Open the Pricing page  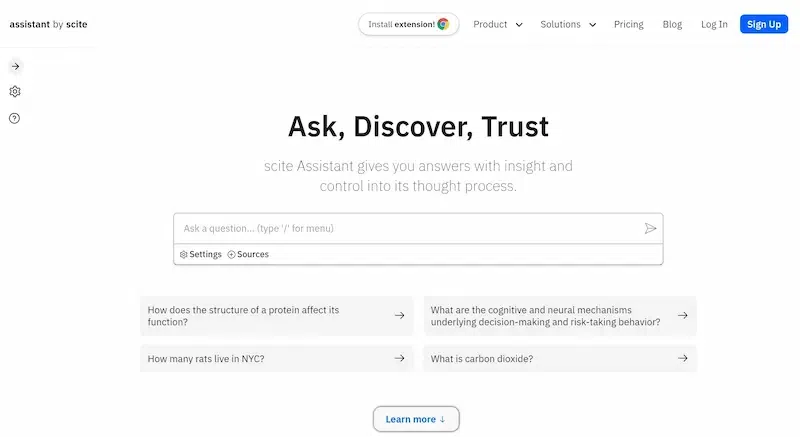pyautogui.click(x=629, y=24)
